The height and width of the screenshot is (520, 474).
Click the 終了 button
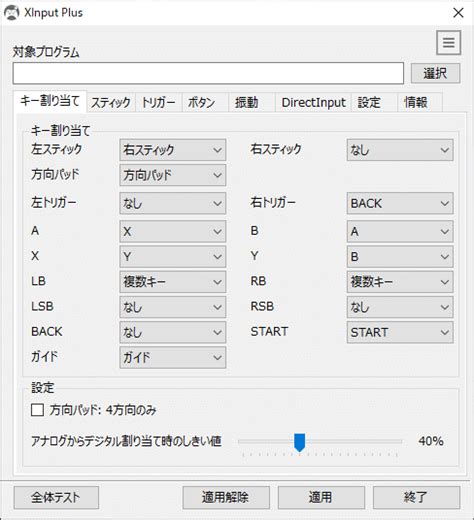point(416,498)
